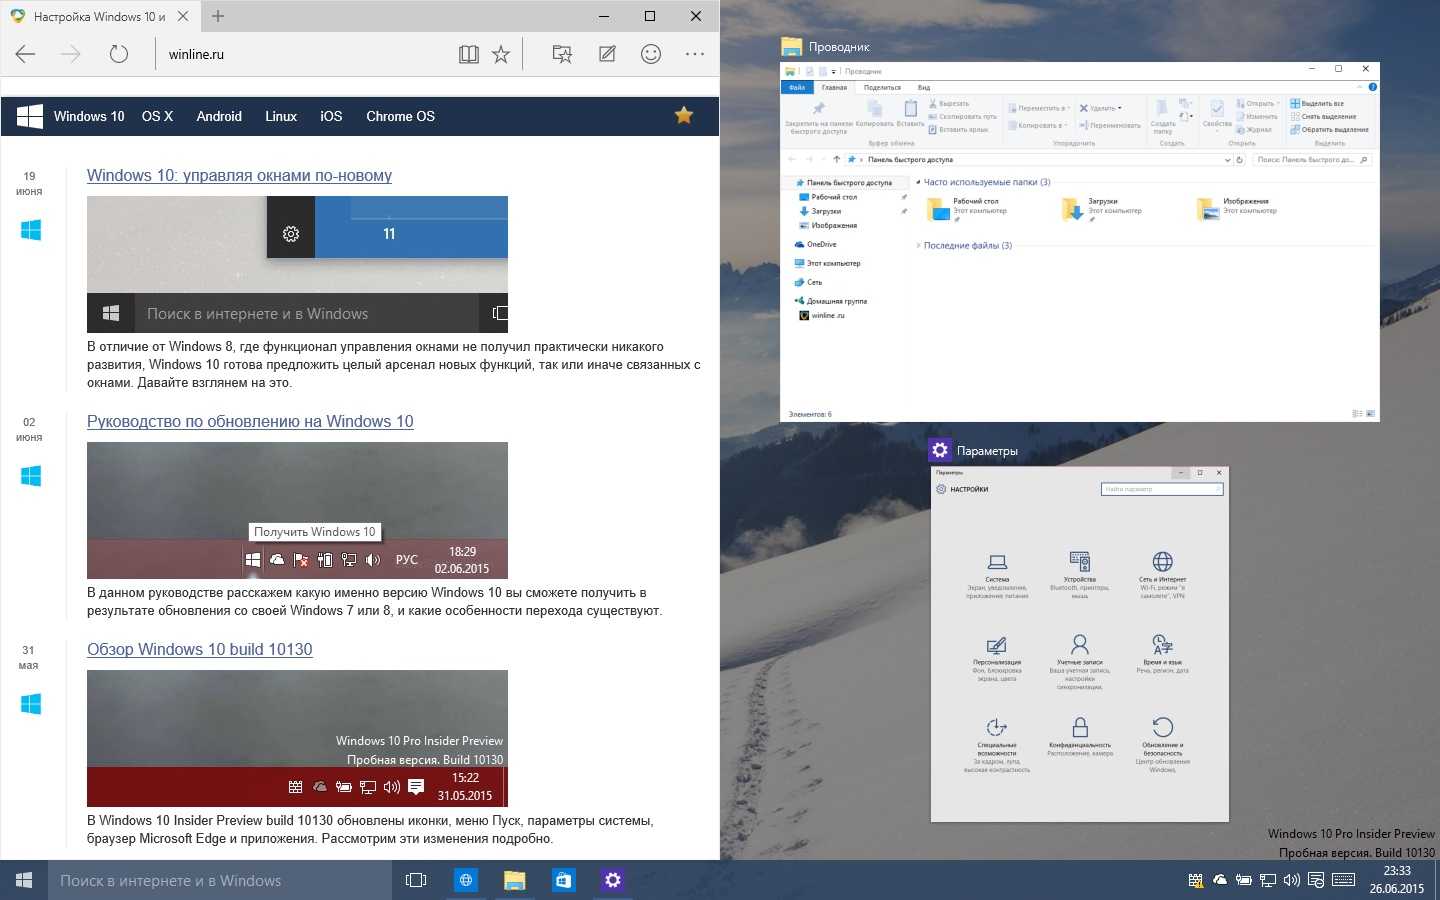Select 'Этот компьютер' in Проводник tree
The image size is (1440, 900).
coord(826,263)
